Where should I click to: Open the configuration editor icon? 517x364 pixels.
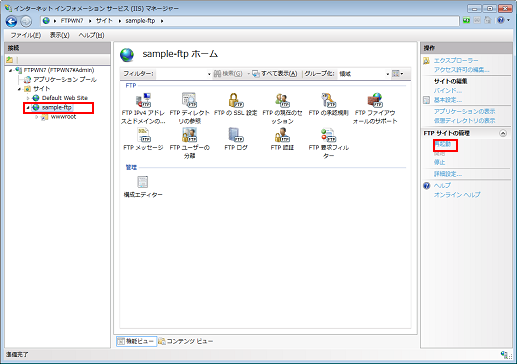[143, 187]
